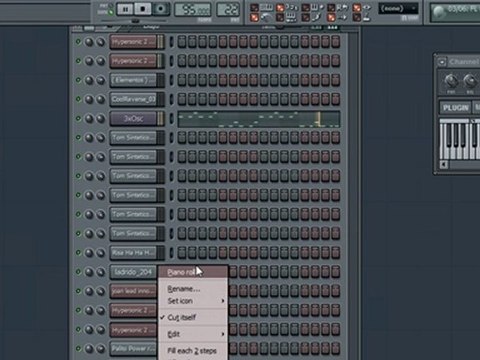480x360 pixels.
Task: Click the 3xOsc channel volume knob
Action: tap(101, 119)
